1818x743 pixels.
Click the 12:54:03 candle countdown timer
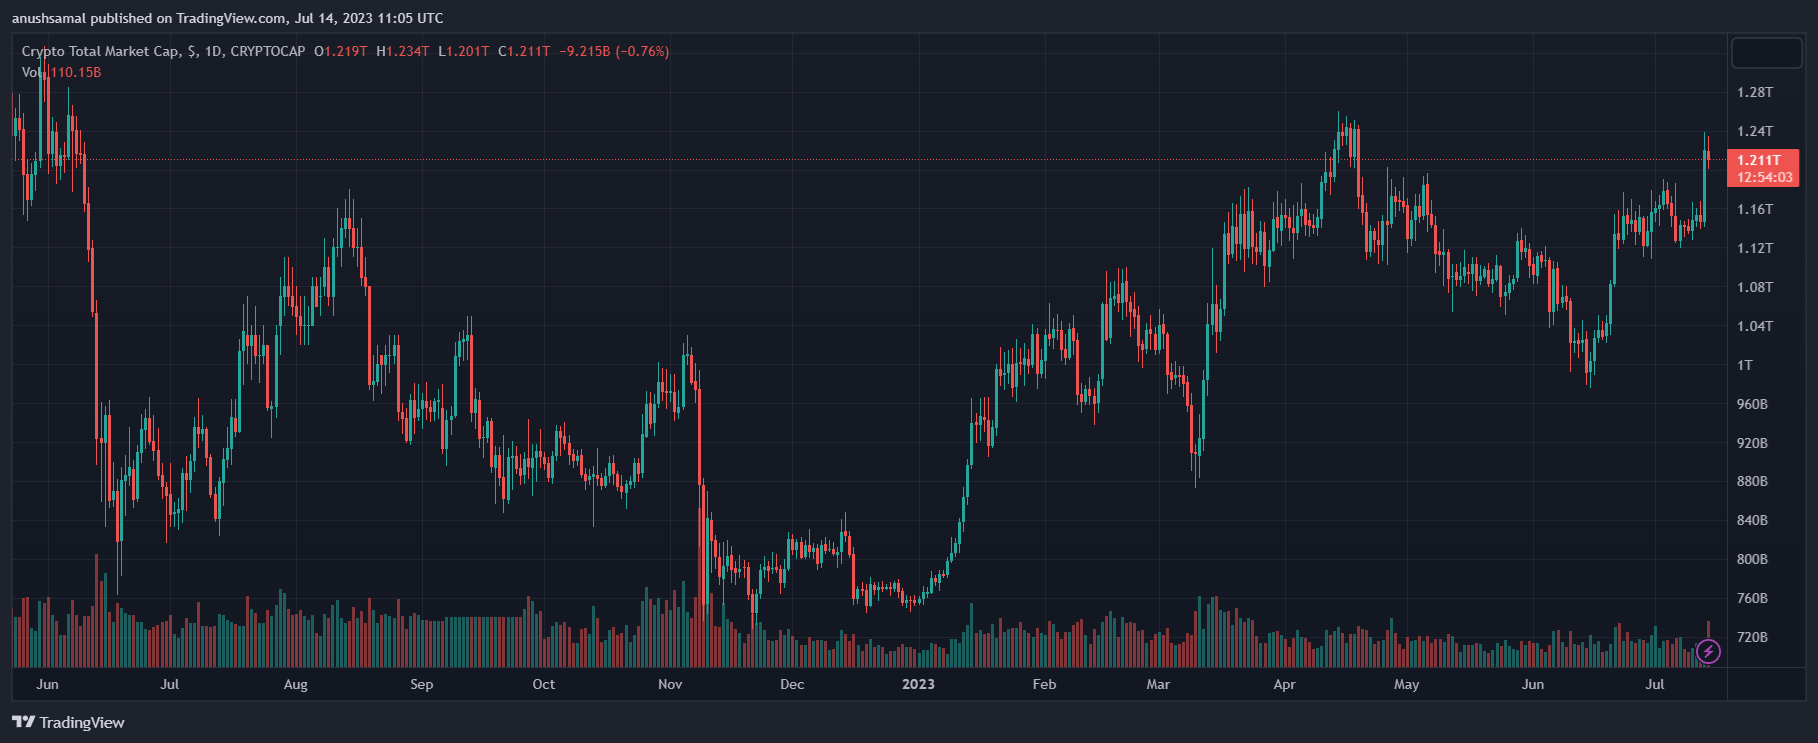coord(1764,177)
